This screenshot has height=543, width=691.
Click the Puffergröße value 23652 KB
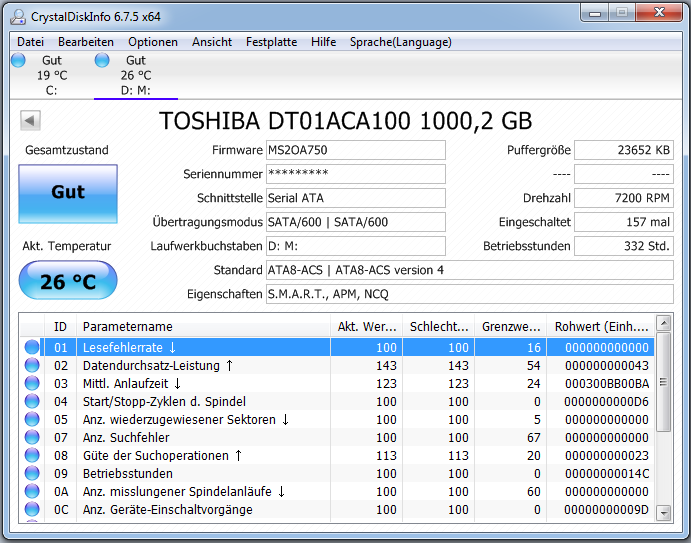coord(624,150)
